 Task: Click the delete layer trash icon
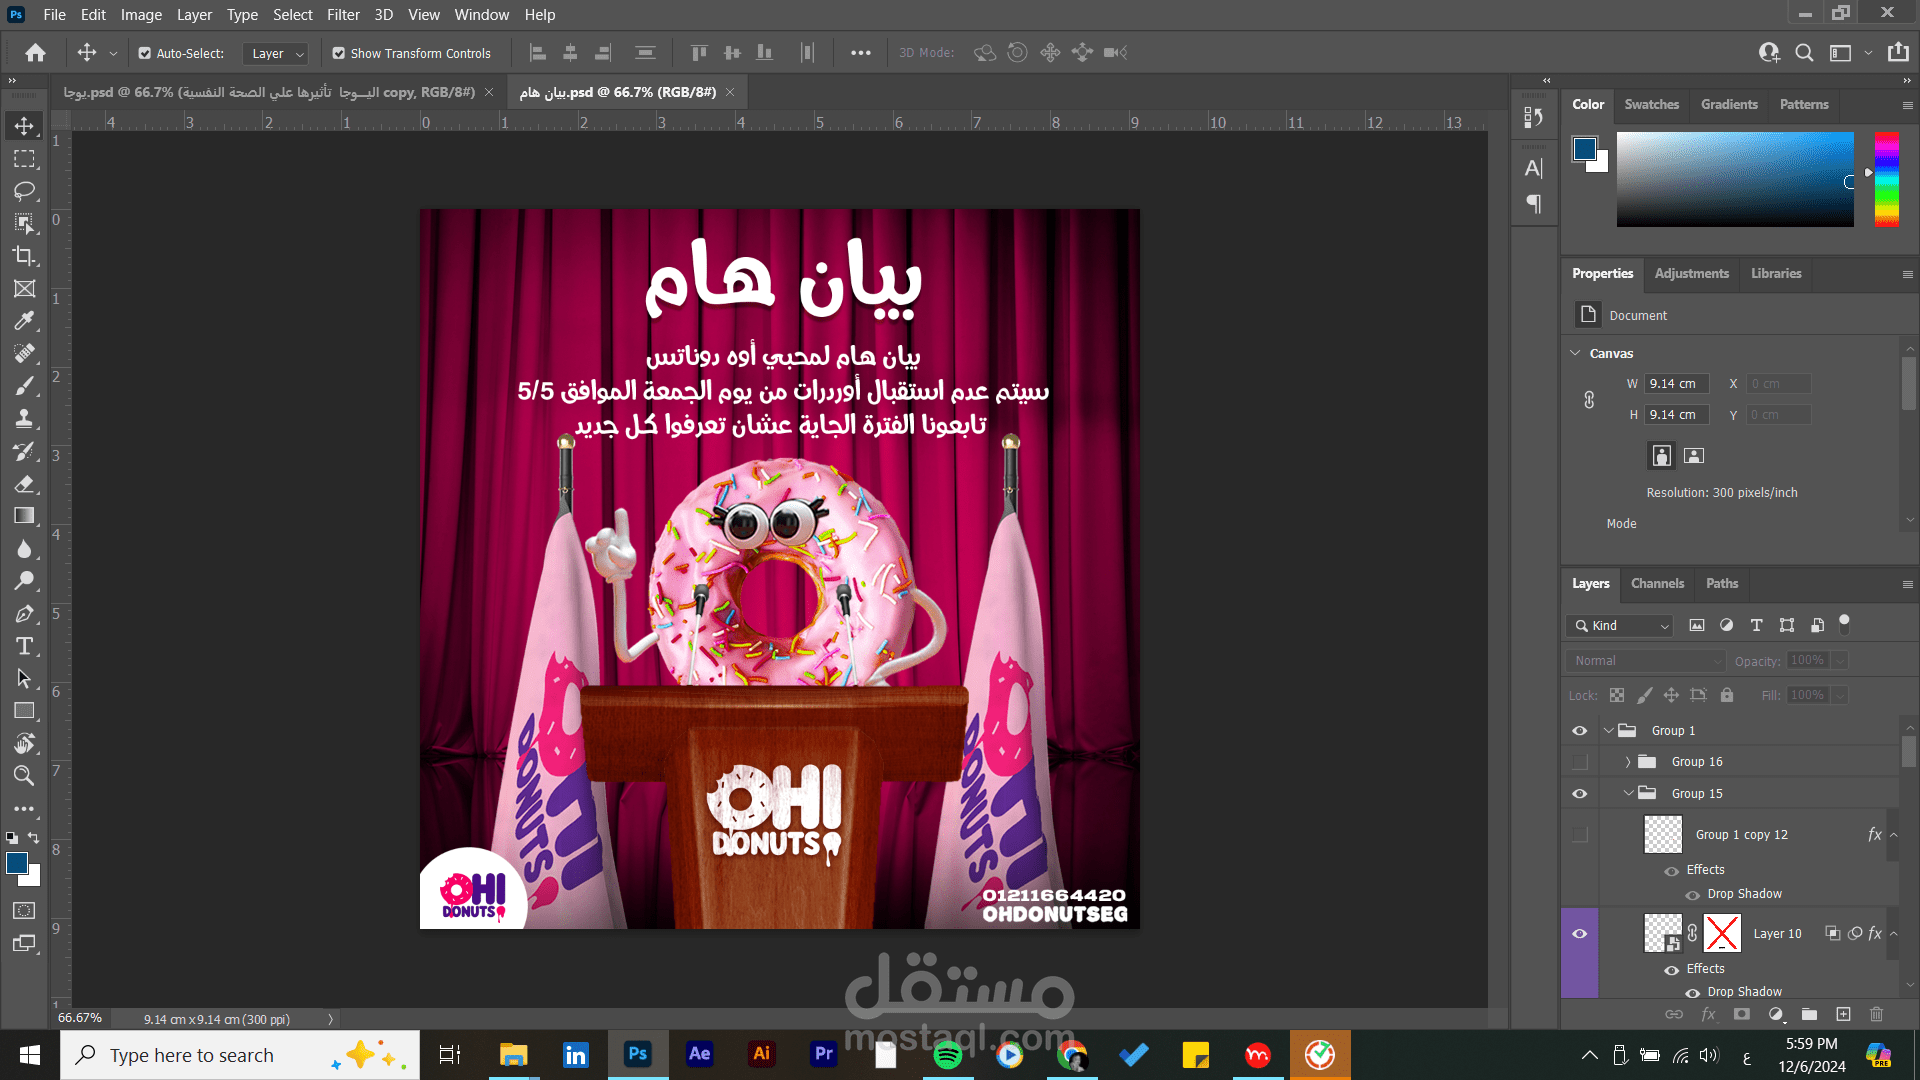pyautogui.click(x=1876, y=1014)
